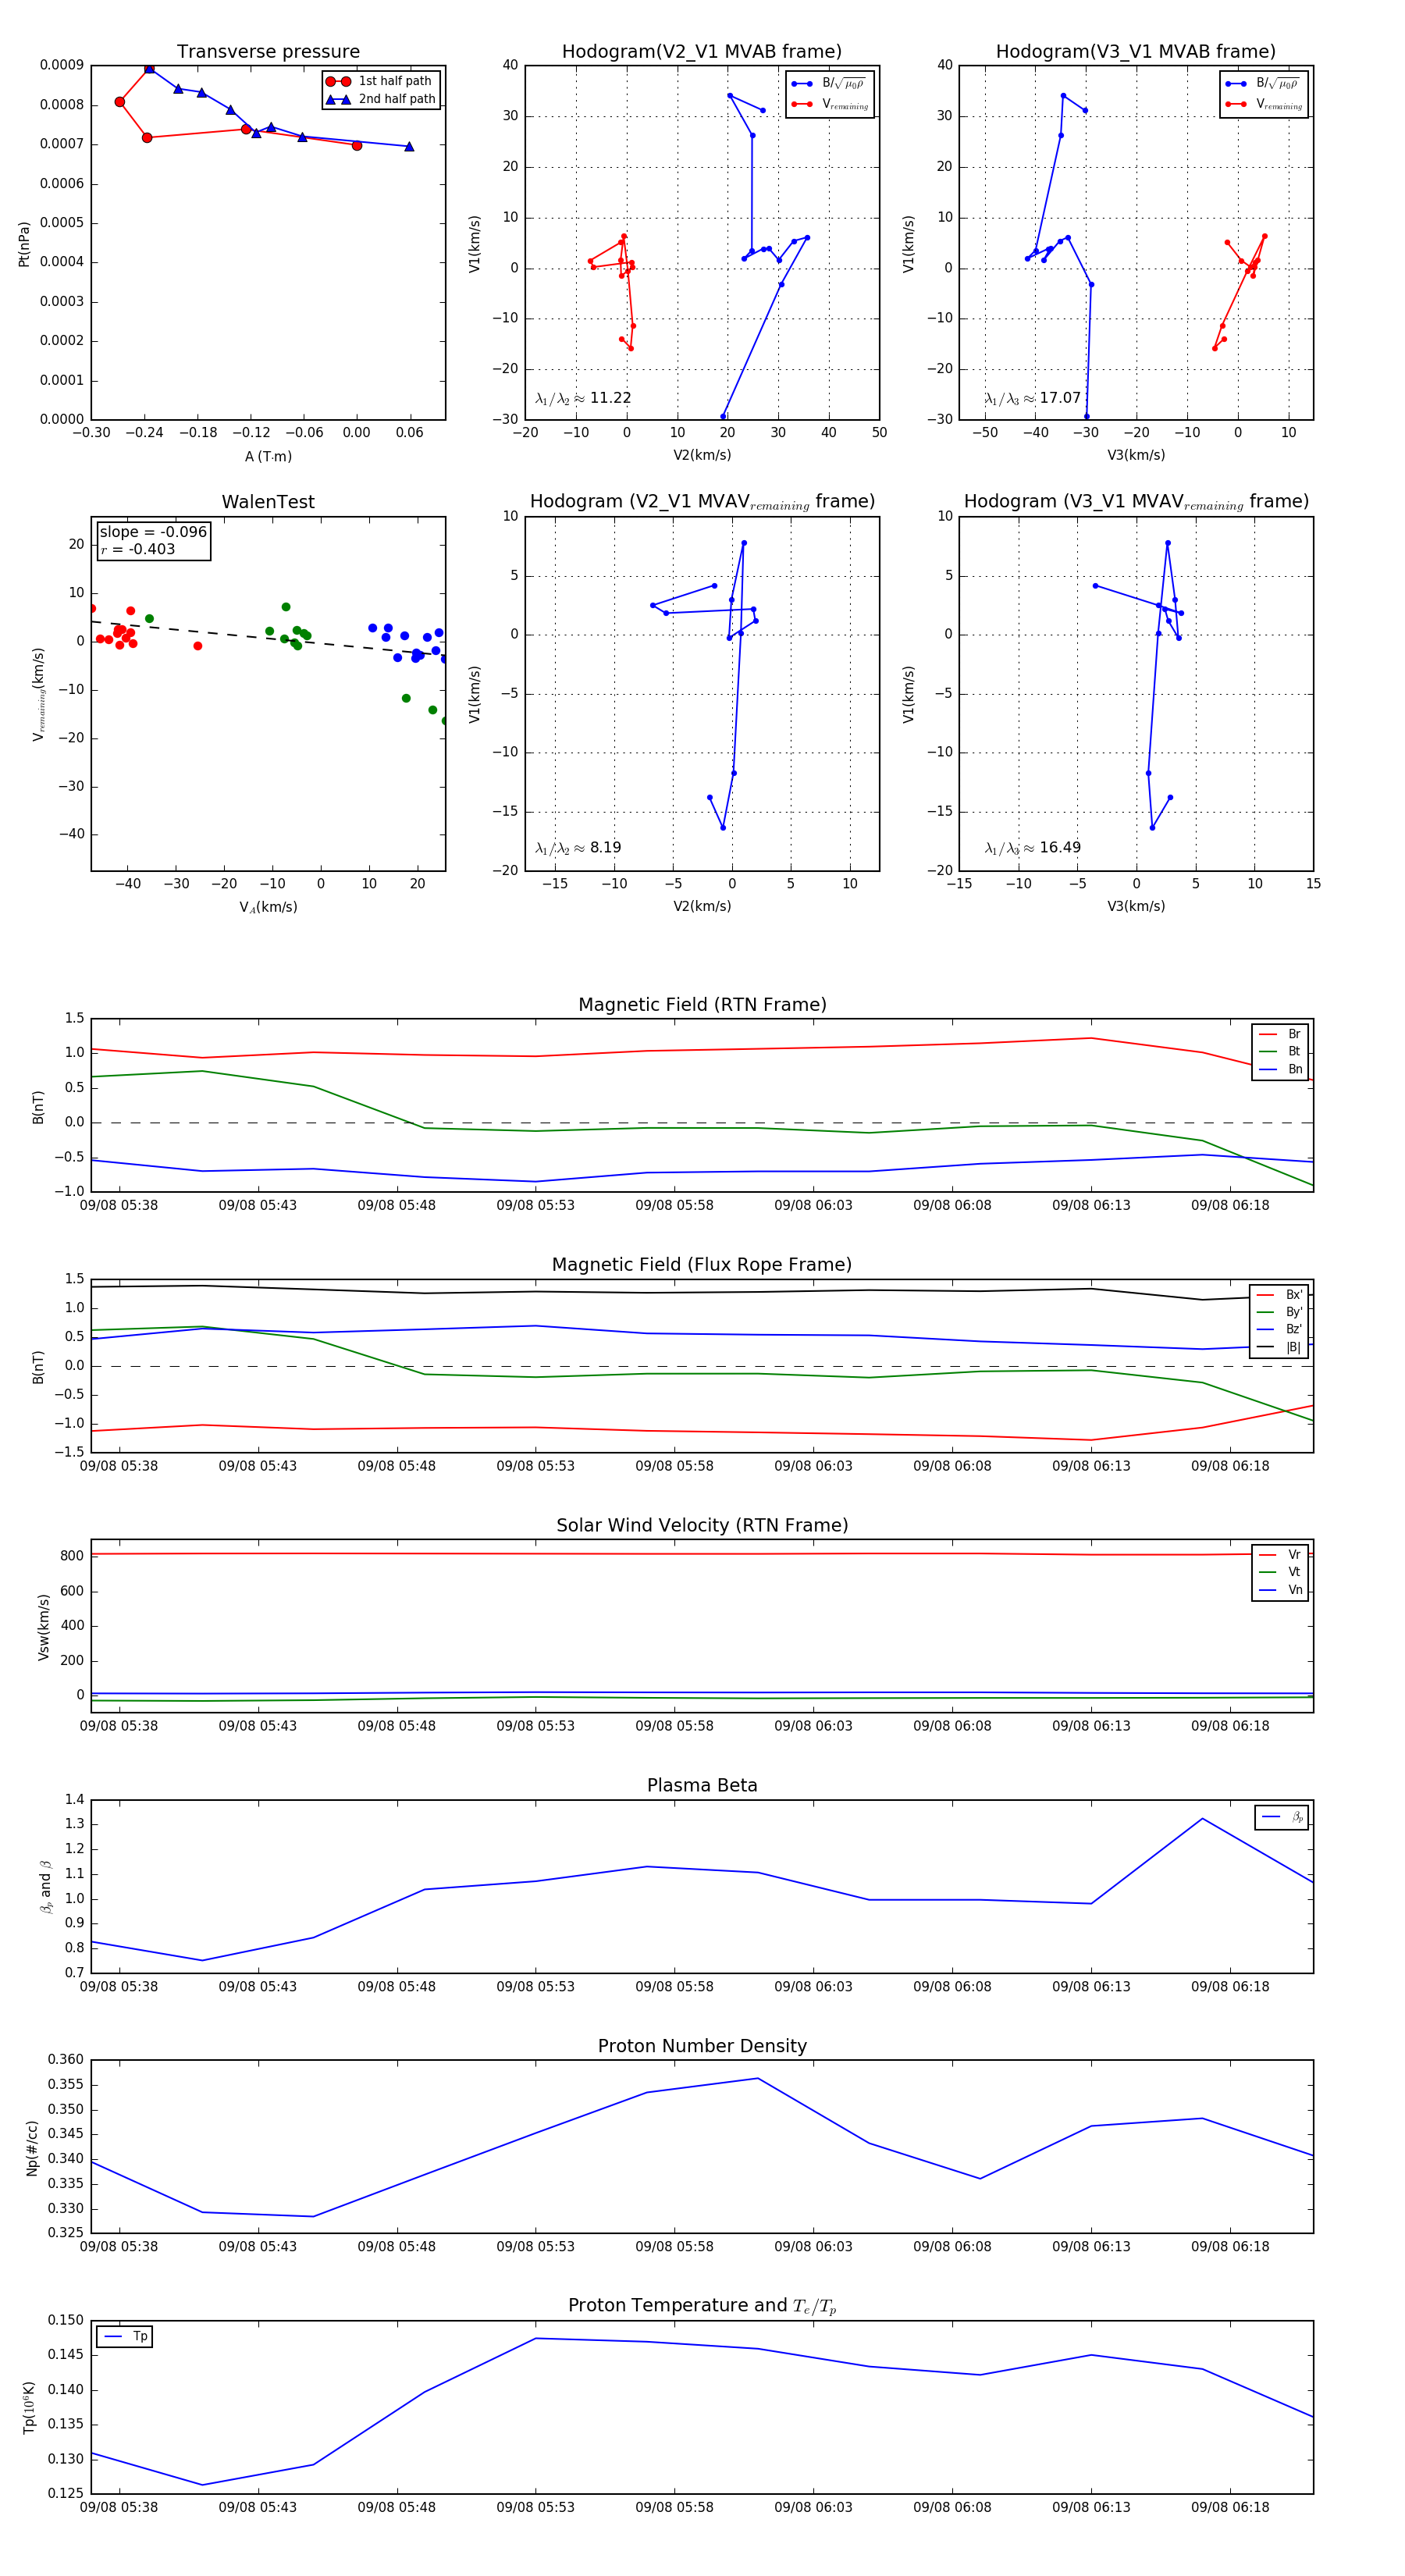Click the 'Hodogram (V3_V1 MVAV remaining frame)' title
1405x2576 pixels.
1136,502
